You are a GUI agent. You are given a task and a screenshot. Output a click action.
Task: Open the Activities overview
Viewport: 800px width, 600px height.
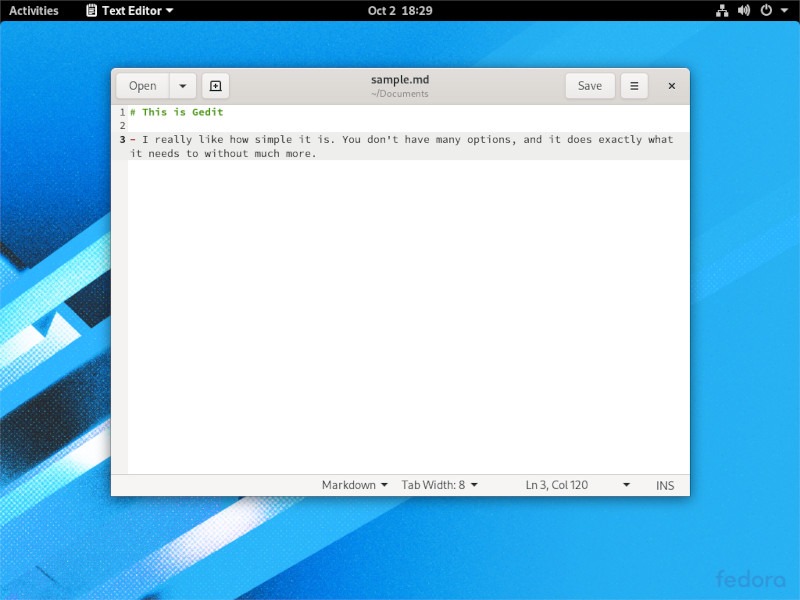tap(36, 11)
